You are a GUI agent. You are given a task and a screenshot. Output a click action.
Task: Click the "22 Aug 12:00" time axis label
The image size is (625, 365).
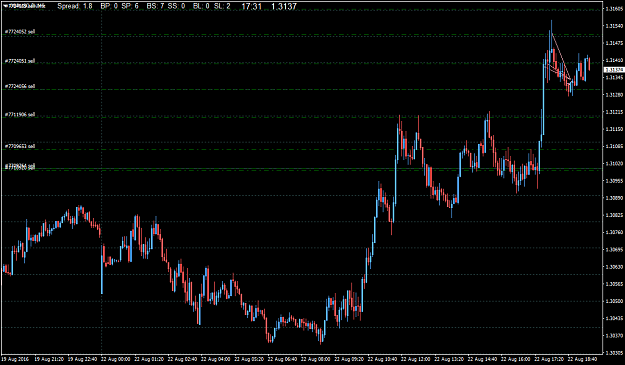click(x=416, y=359)
